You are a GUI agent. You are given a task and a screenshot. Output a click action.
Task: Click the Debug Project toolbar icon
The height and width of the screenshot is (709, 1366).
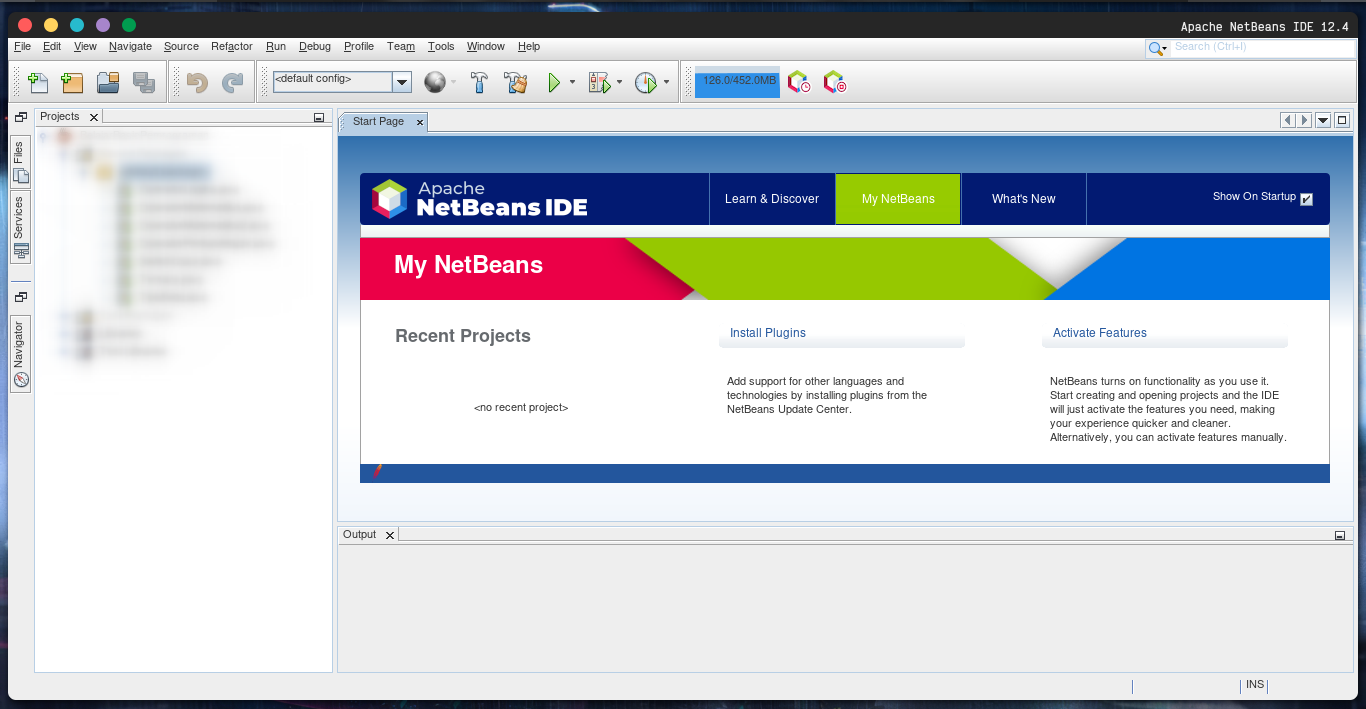click(x=599, y=82)
